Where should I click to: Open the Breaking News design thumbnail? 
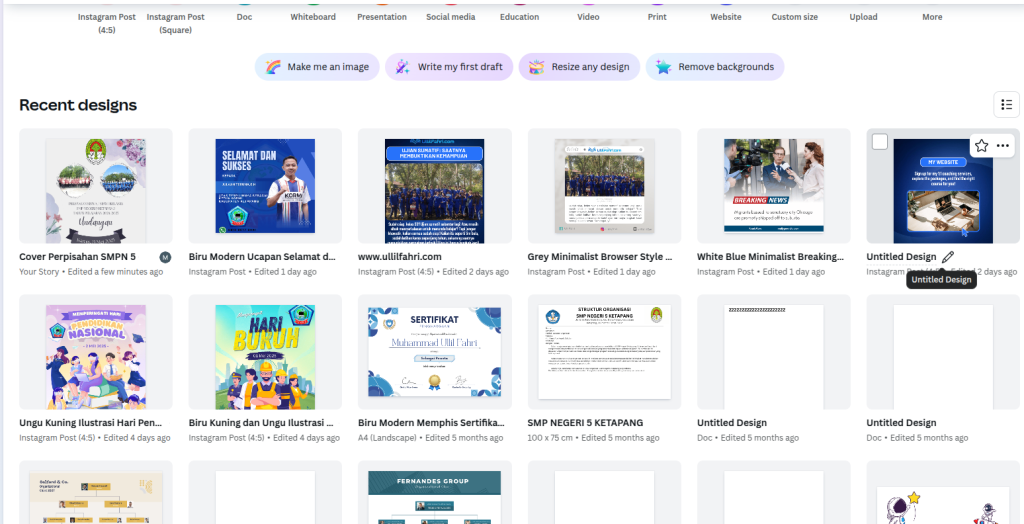(x=774, y=186)
